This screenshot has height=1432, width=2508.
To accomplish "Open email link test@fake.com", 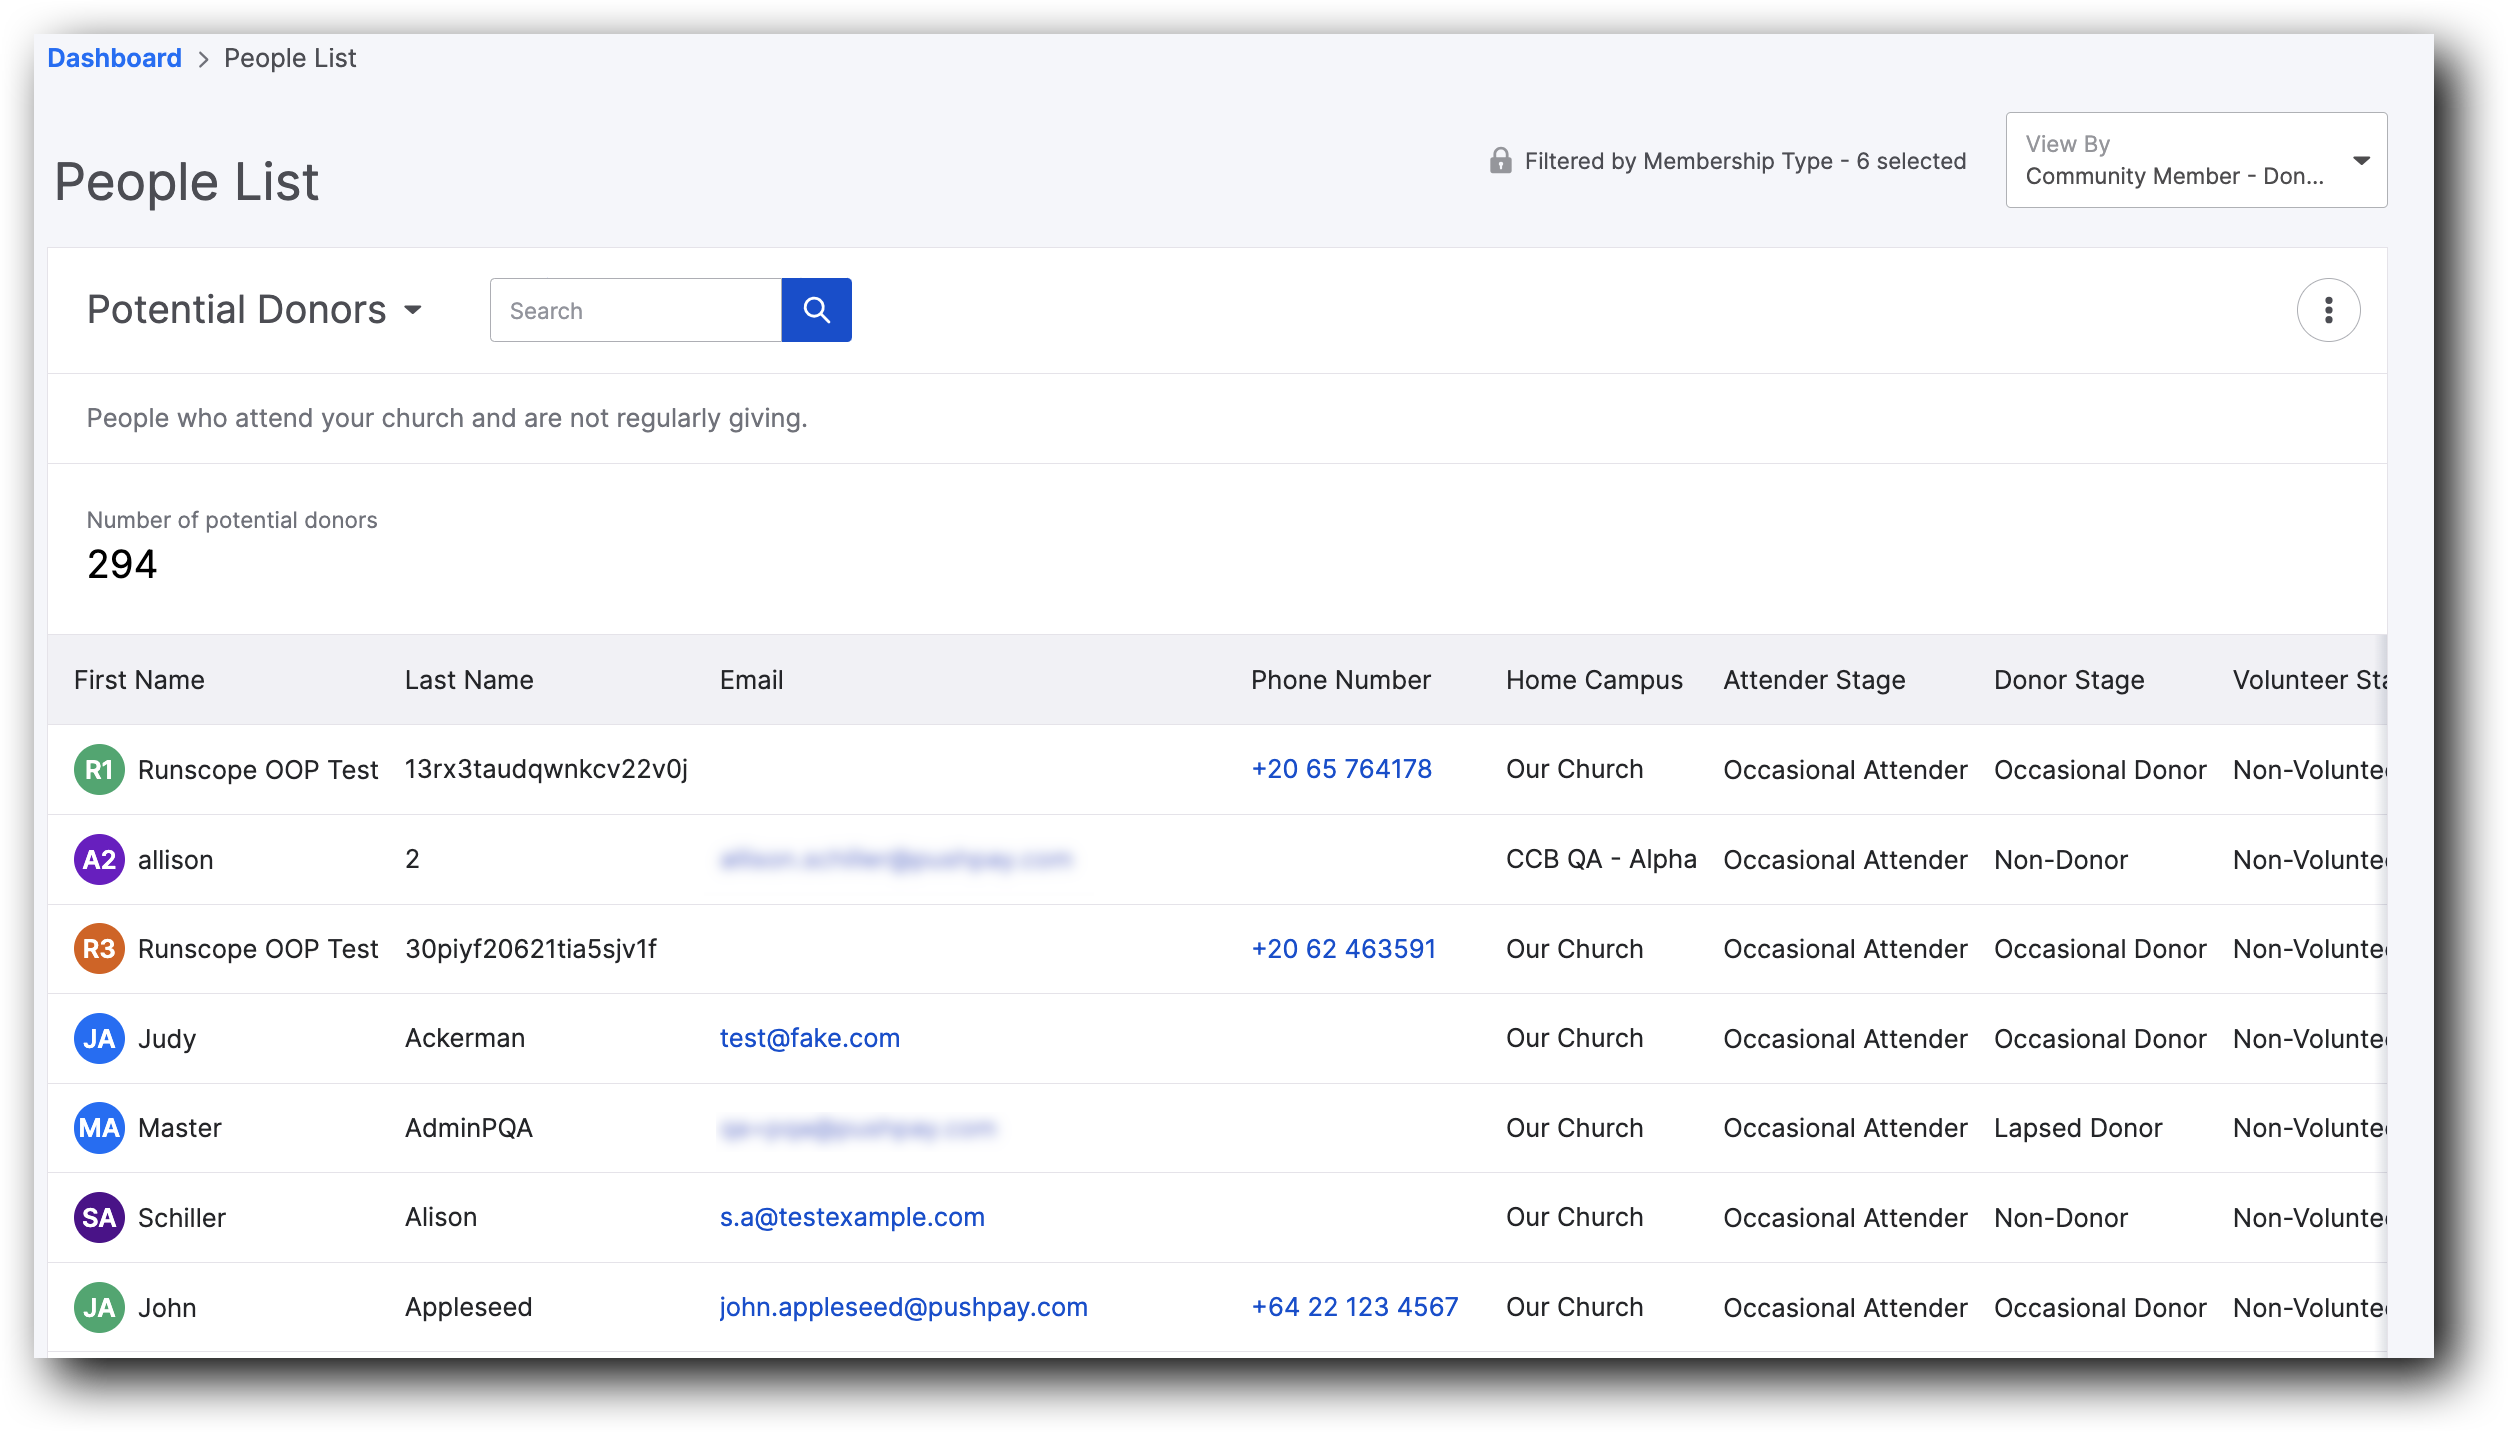I will tap(810, 1038).
